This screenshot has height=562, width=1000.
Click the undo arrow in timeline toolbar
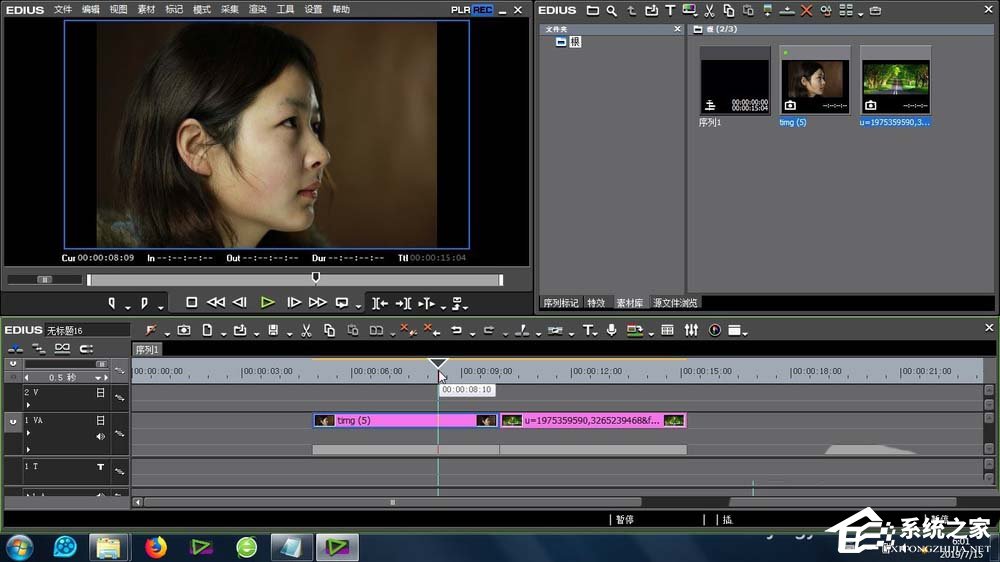456,330
